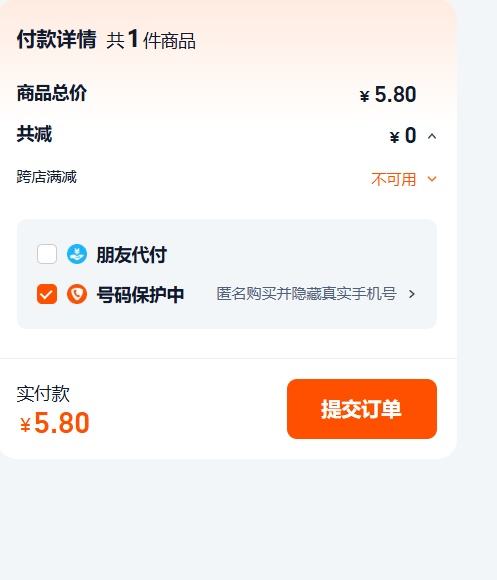The image size is (497, 580).
Task: Collapse the 共减 discount section chevron
Action: point(432,136)
